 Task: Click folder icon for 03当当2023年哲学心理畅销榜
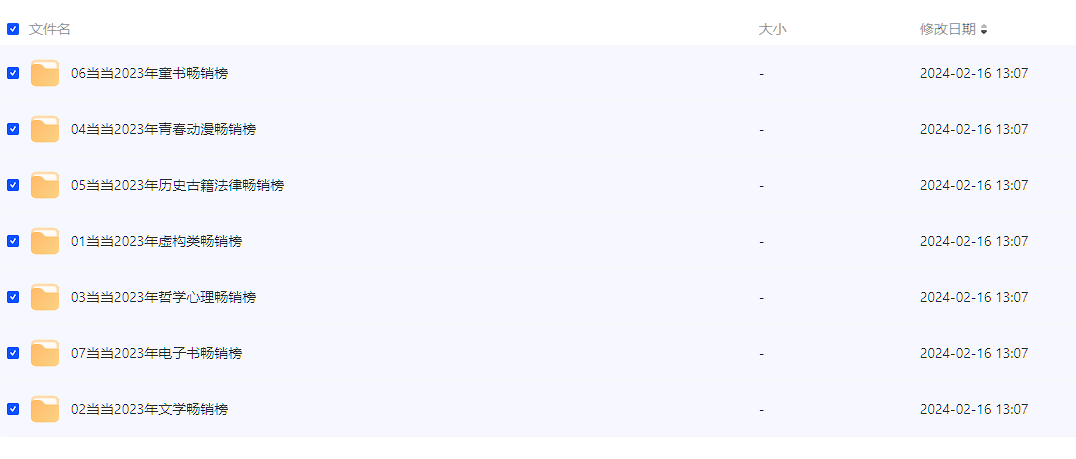click(45, 297)
